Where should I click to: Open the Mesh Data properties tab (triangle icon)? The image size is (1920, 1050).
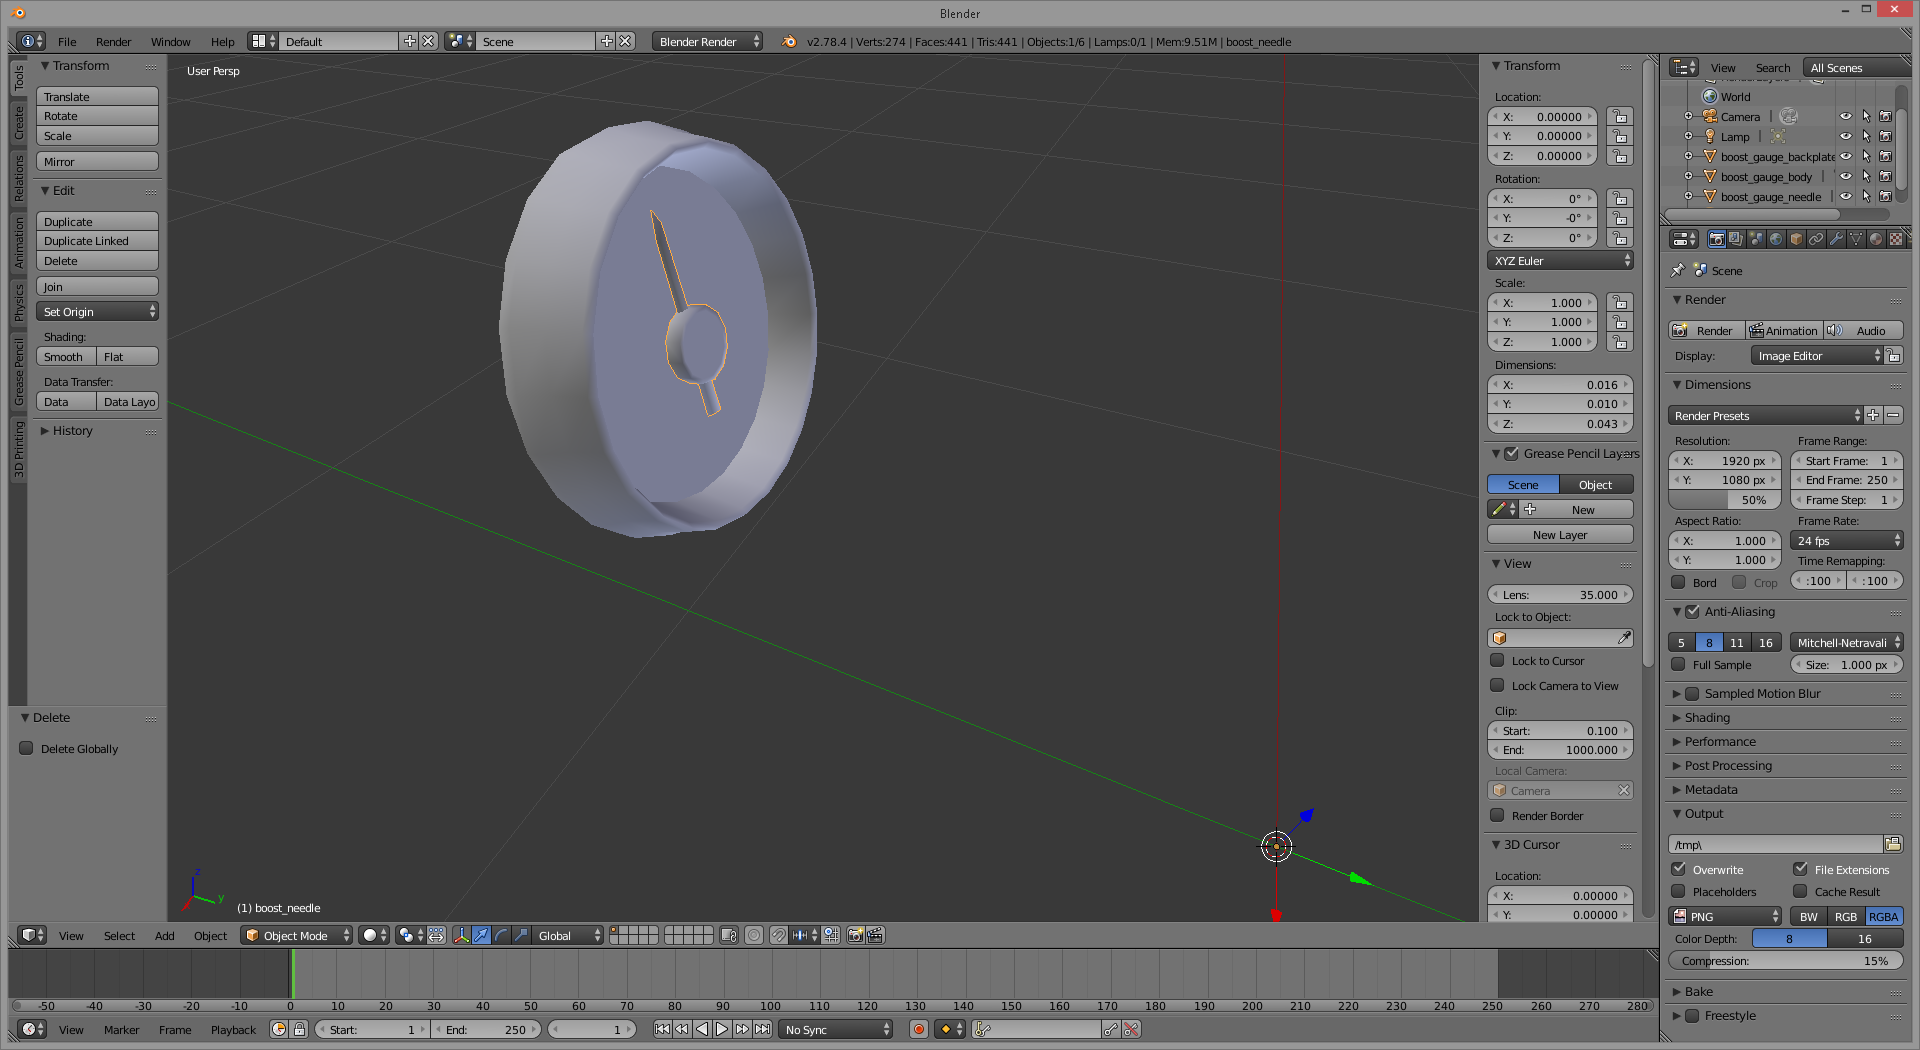point(1856,239)
